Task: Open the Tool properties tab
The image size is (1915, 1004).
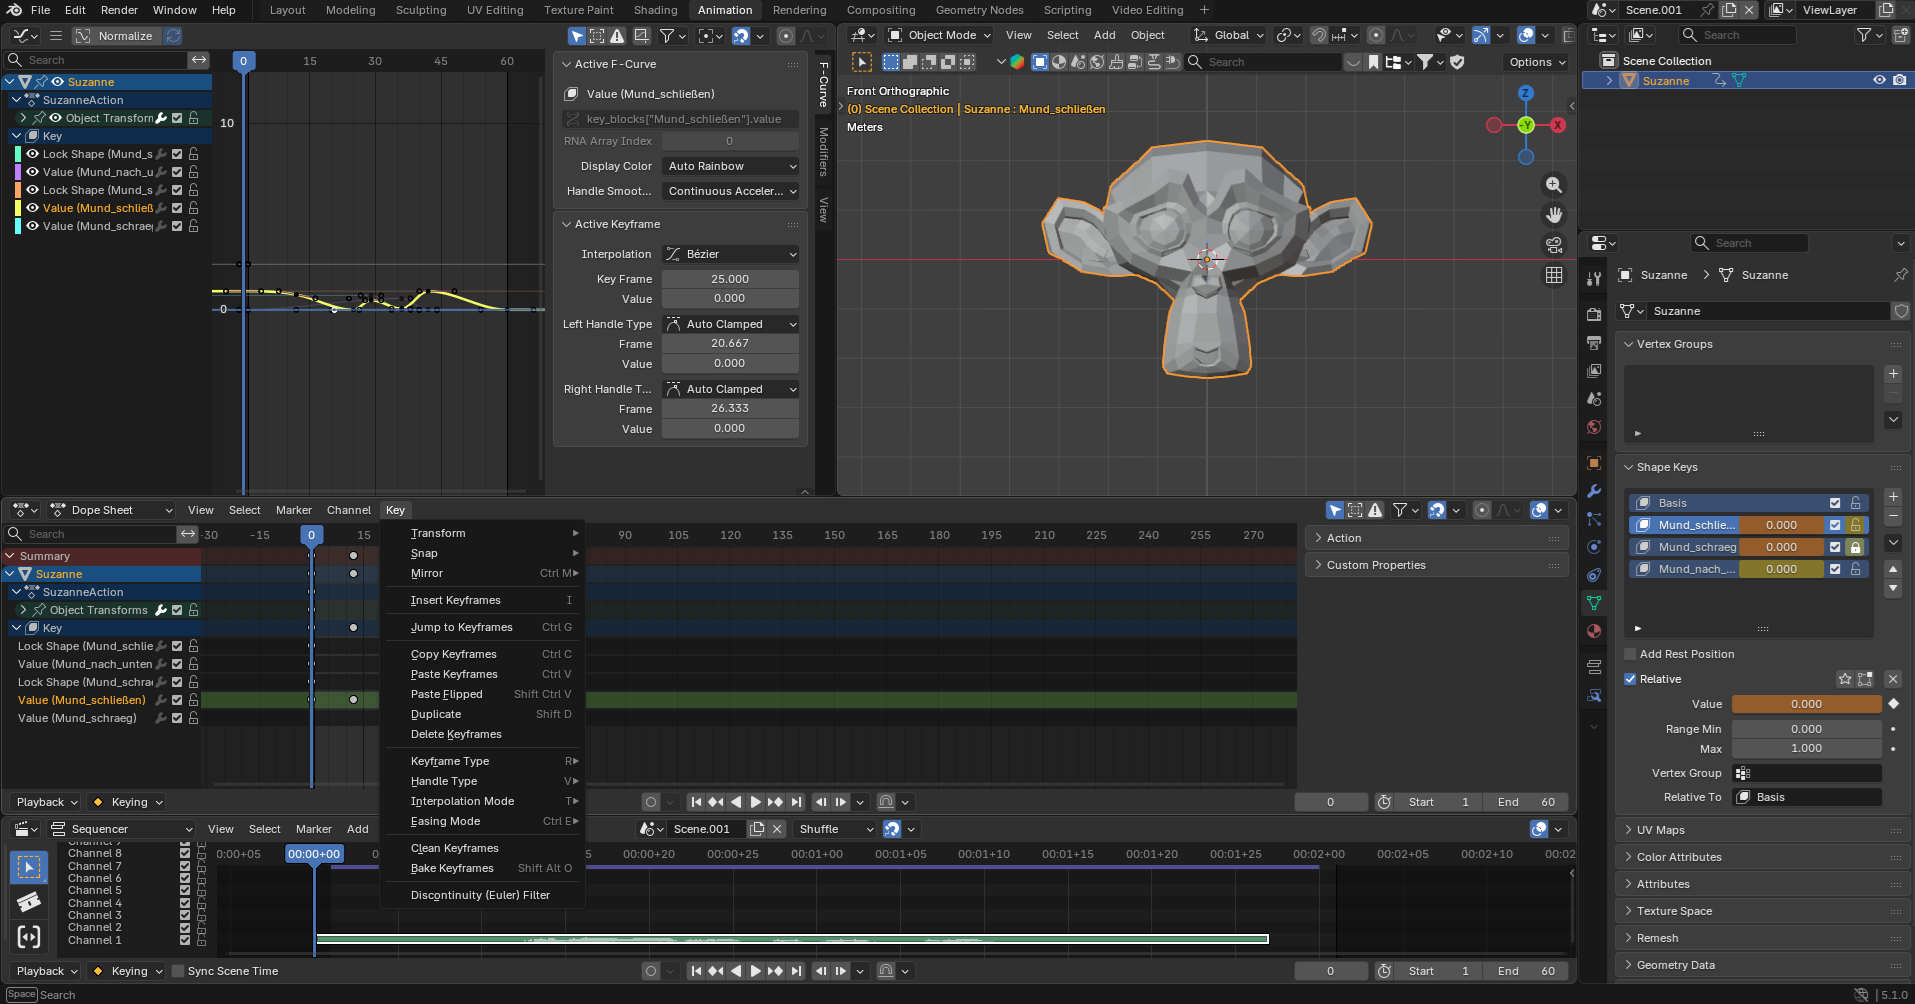Action: pyautogui.click(x=1594, y=279)
